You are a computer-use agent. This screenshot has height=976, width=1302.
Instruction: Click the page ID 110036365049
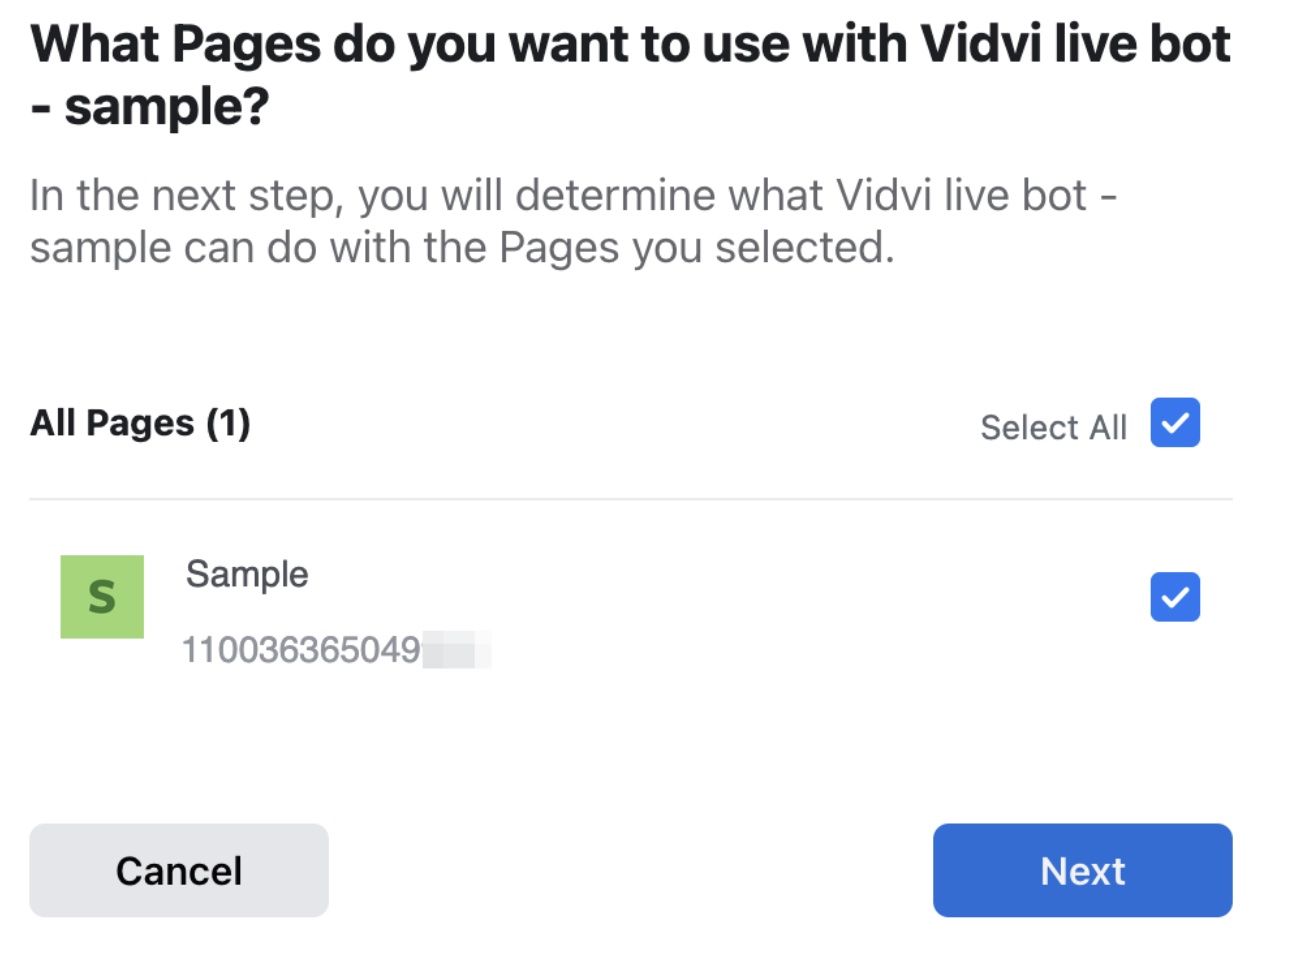pyautogui.click(x=301, y=650)
